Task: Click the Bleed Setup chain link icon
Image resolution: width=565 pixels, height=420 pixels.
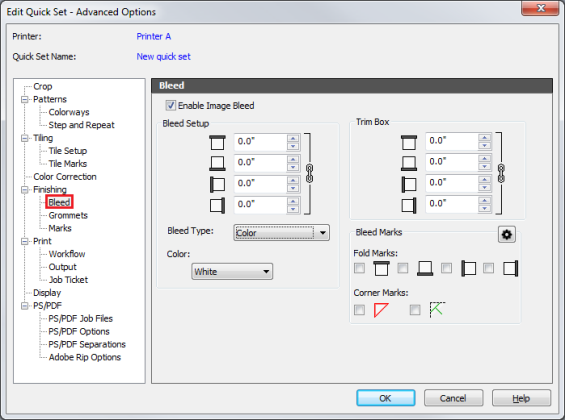Action: click(x=309, y=173)
